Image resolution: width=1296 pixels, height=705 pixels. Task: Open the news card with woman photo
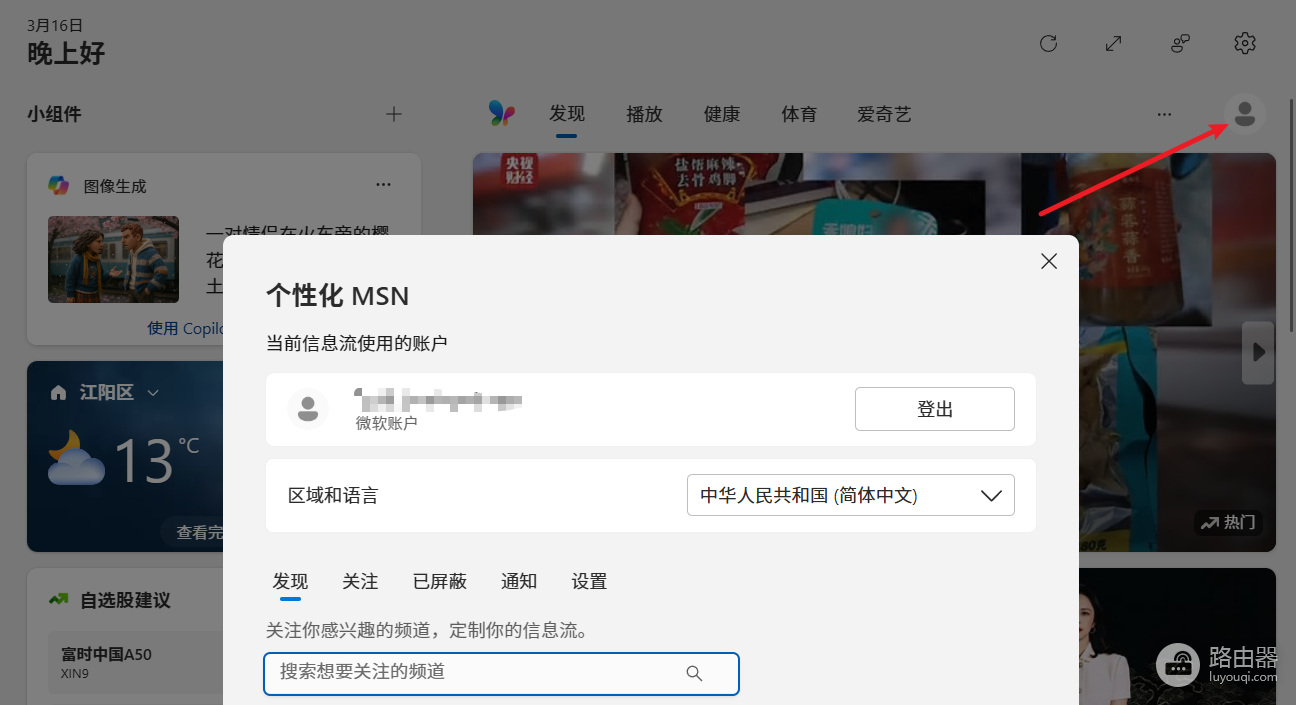coord(1178,636)
